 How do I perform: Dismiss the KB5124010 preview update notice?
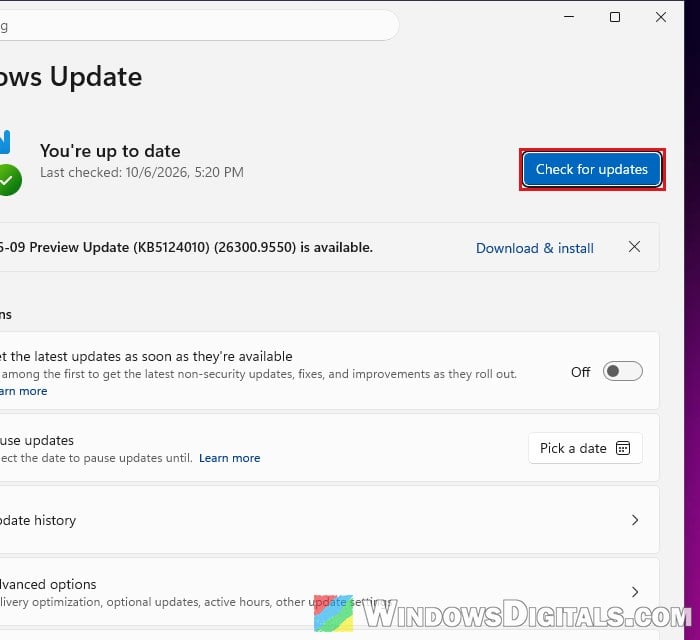coord(634,247)
